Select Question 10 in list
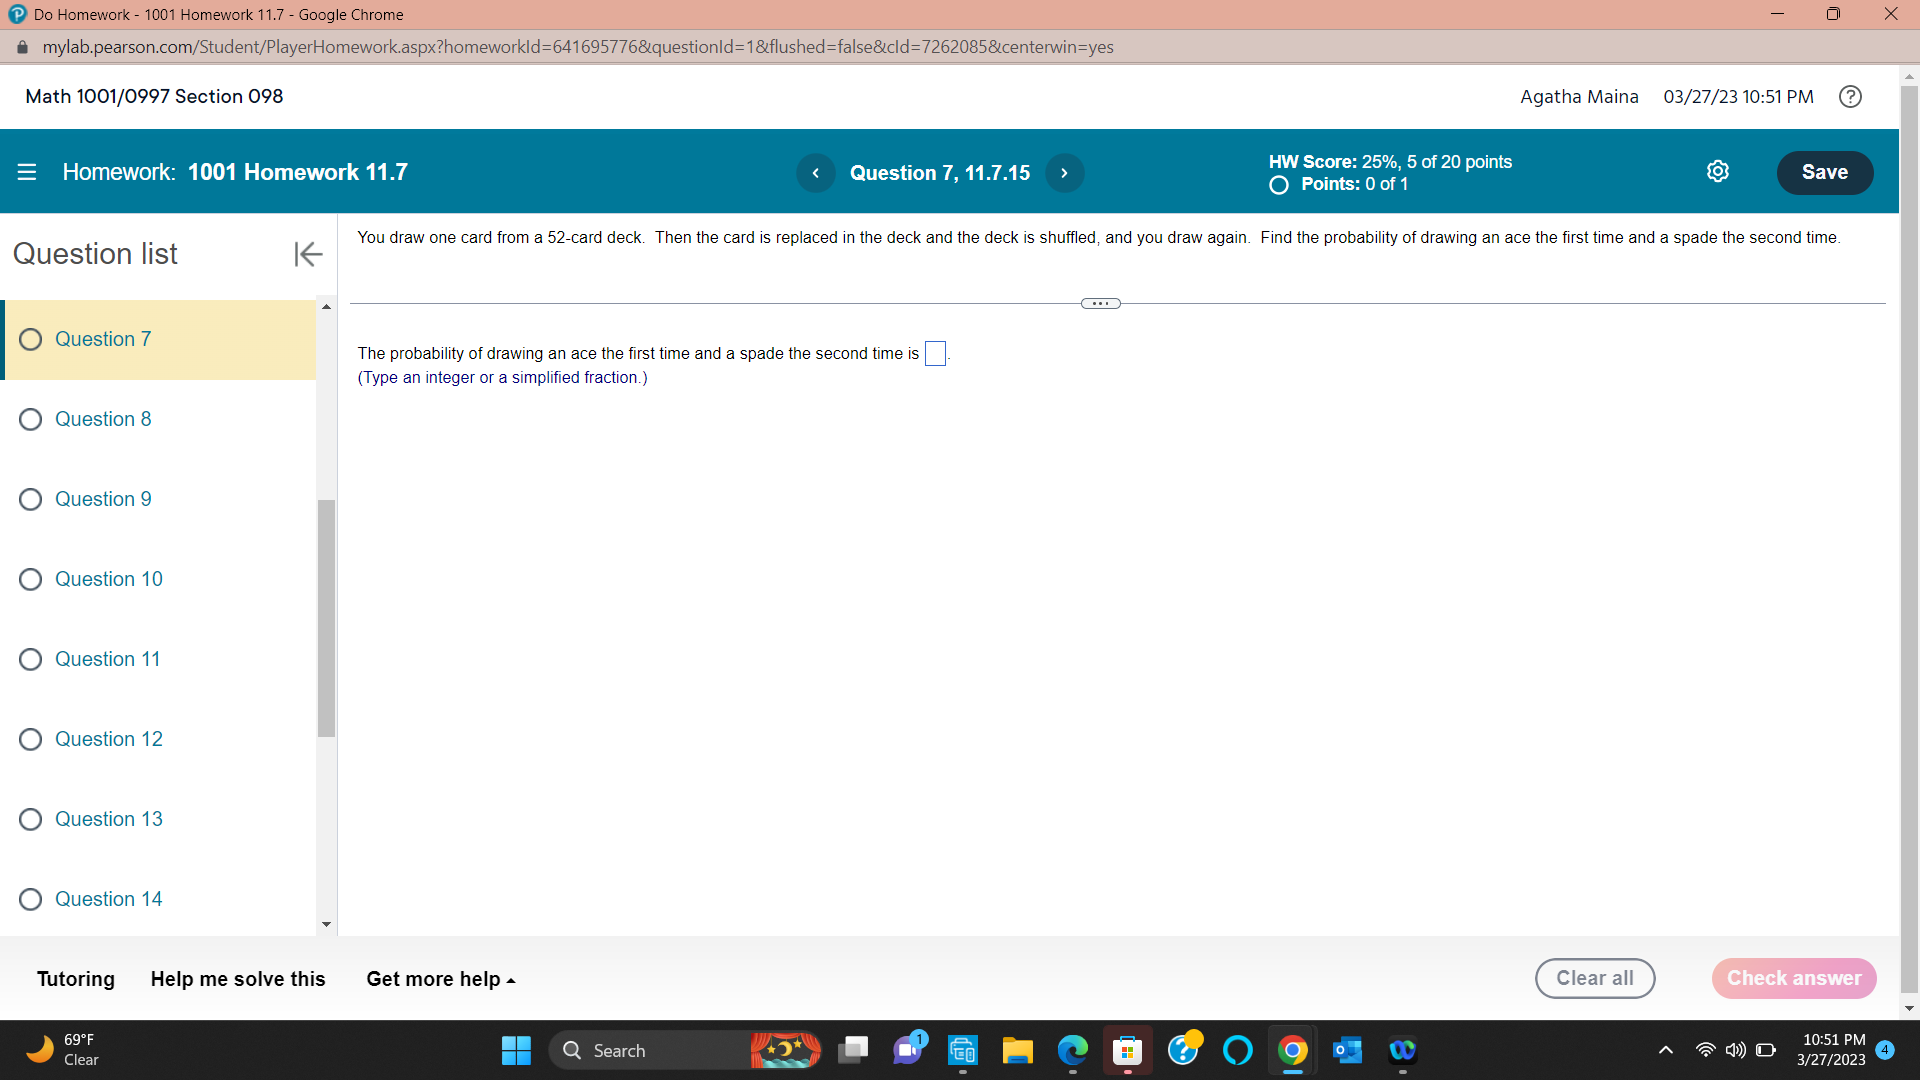Viewport: 1920px width, 1080px height. [x=108, y=579]
